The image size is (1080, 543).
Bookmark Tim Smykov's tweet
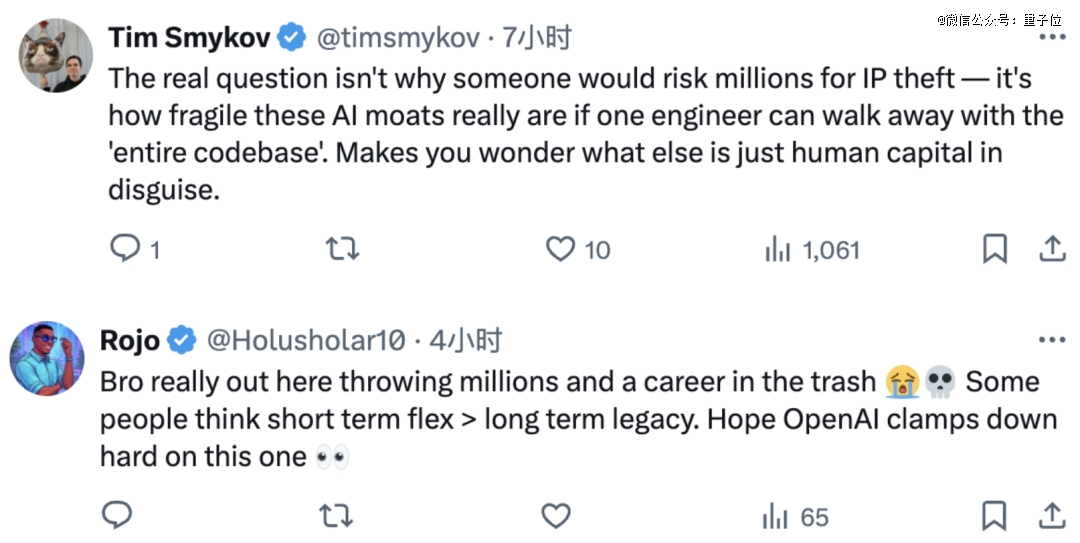pyautogui.click(x=994, y=249)
